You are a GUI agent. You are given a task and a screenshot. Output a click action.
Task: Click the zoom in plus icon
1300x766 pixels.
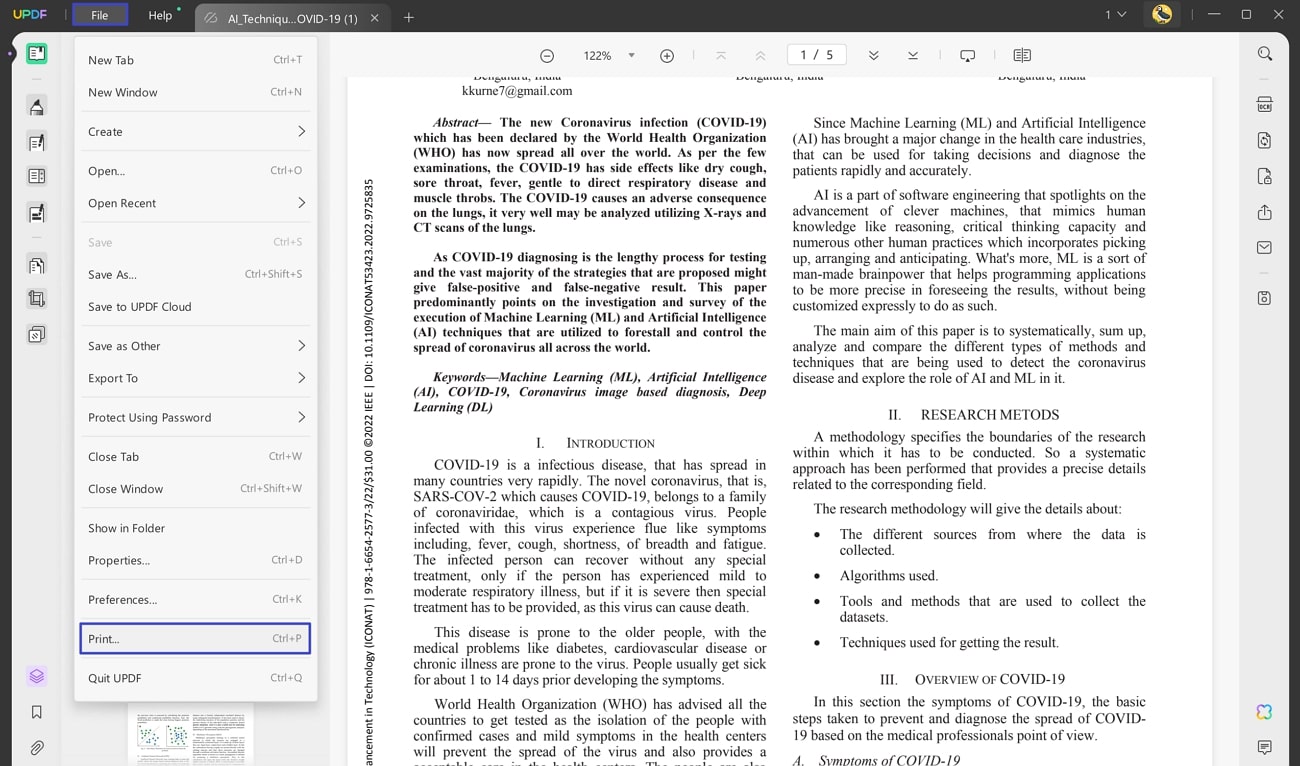(x=667, y=56)
